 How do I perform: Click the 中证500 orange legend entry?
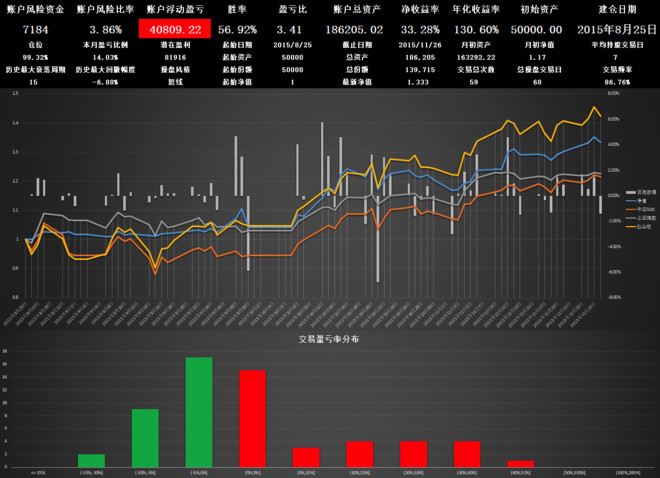(640, 209)
